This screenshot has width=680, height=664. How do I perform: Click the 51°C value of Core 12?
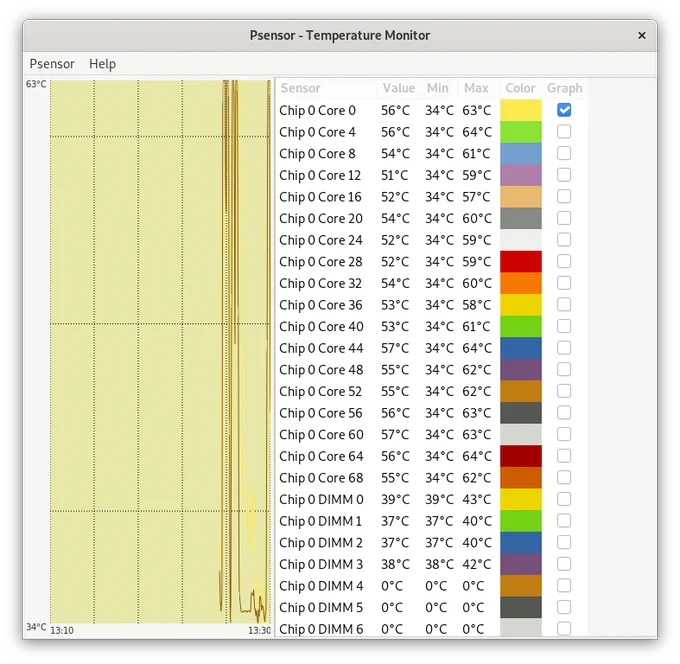pos(395,175)
